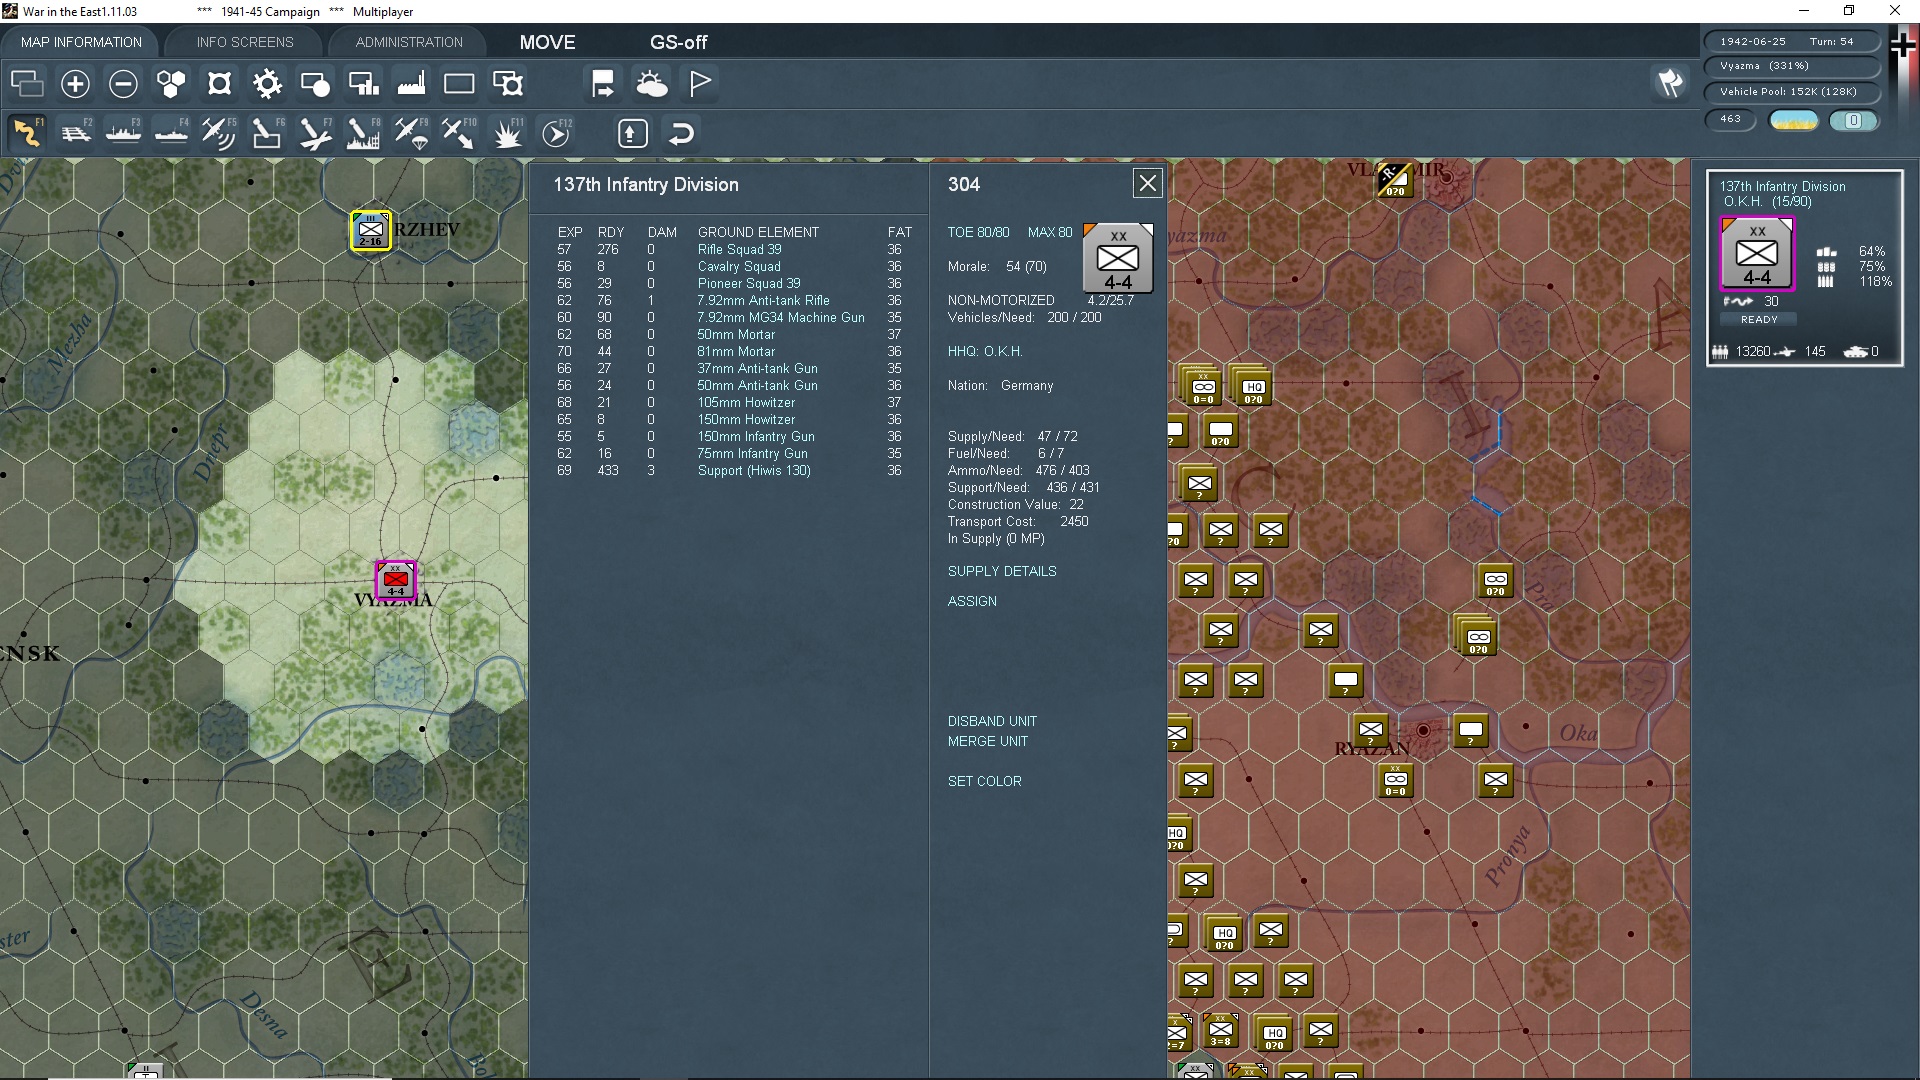This screenshot has width=1920, height=1080.
Task: Click the gear cog icon in toolbar
Action: (x=267, y=83)
